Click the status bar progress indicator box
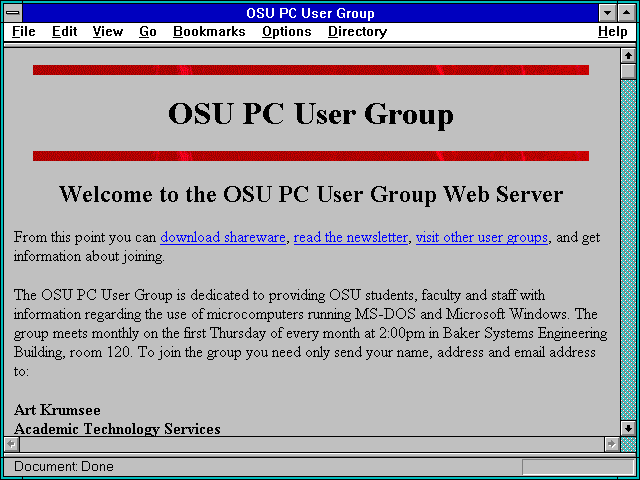Screen dimensions: 640x480 [x=578, y=467]
